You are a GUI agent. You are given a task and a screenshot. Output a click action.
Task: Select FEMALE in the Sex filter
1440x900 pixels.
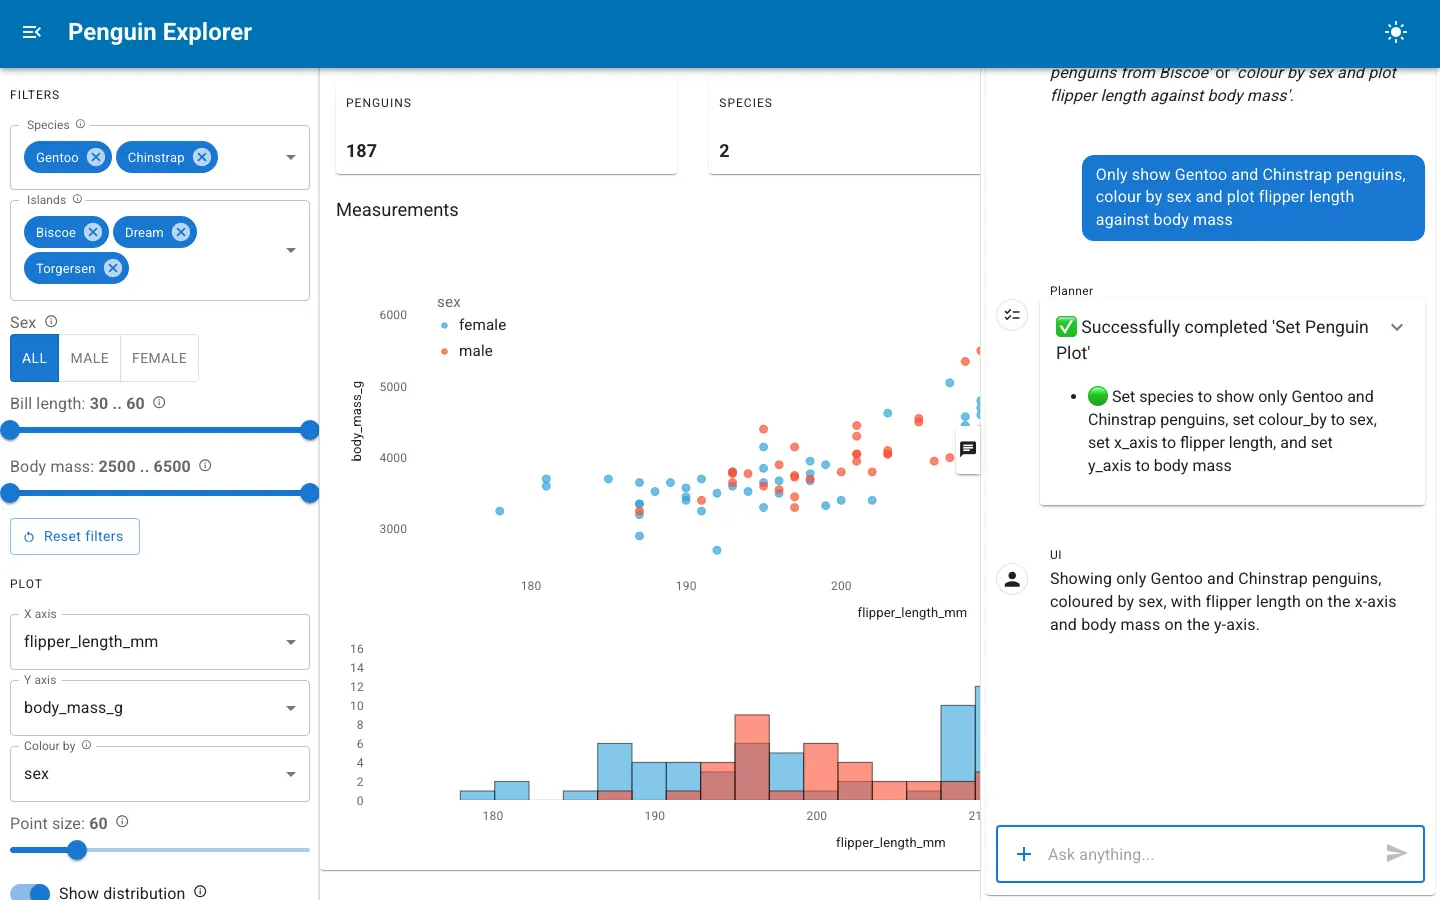pos(159,358)
